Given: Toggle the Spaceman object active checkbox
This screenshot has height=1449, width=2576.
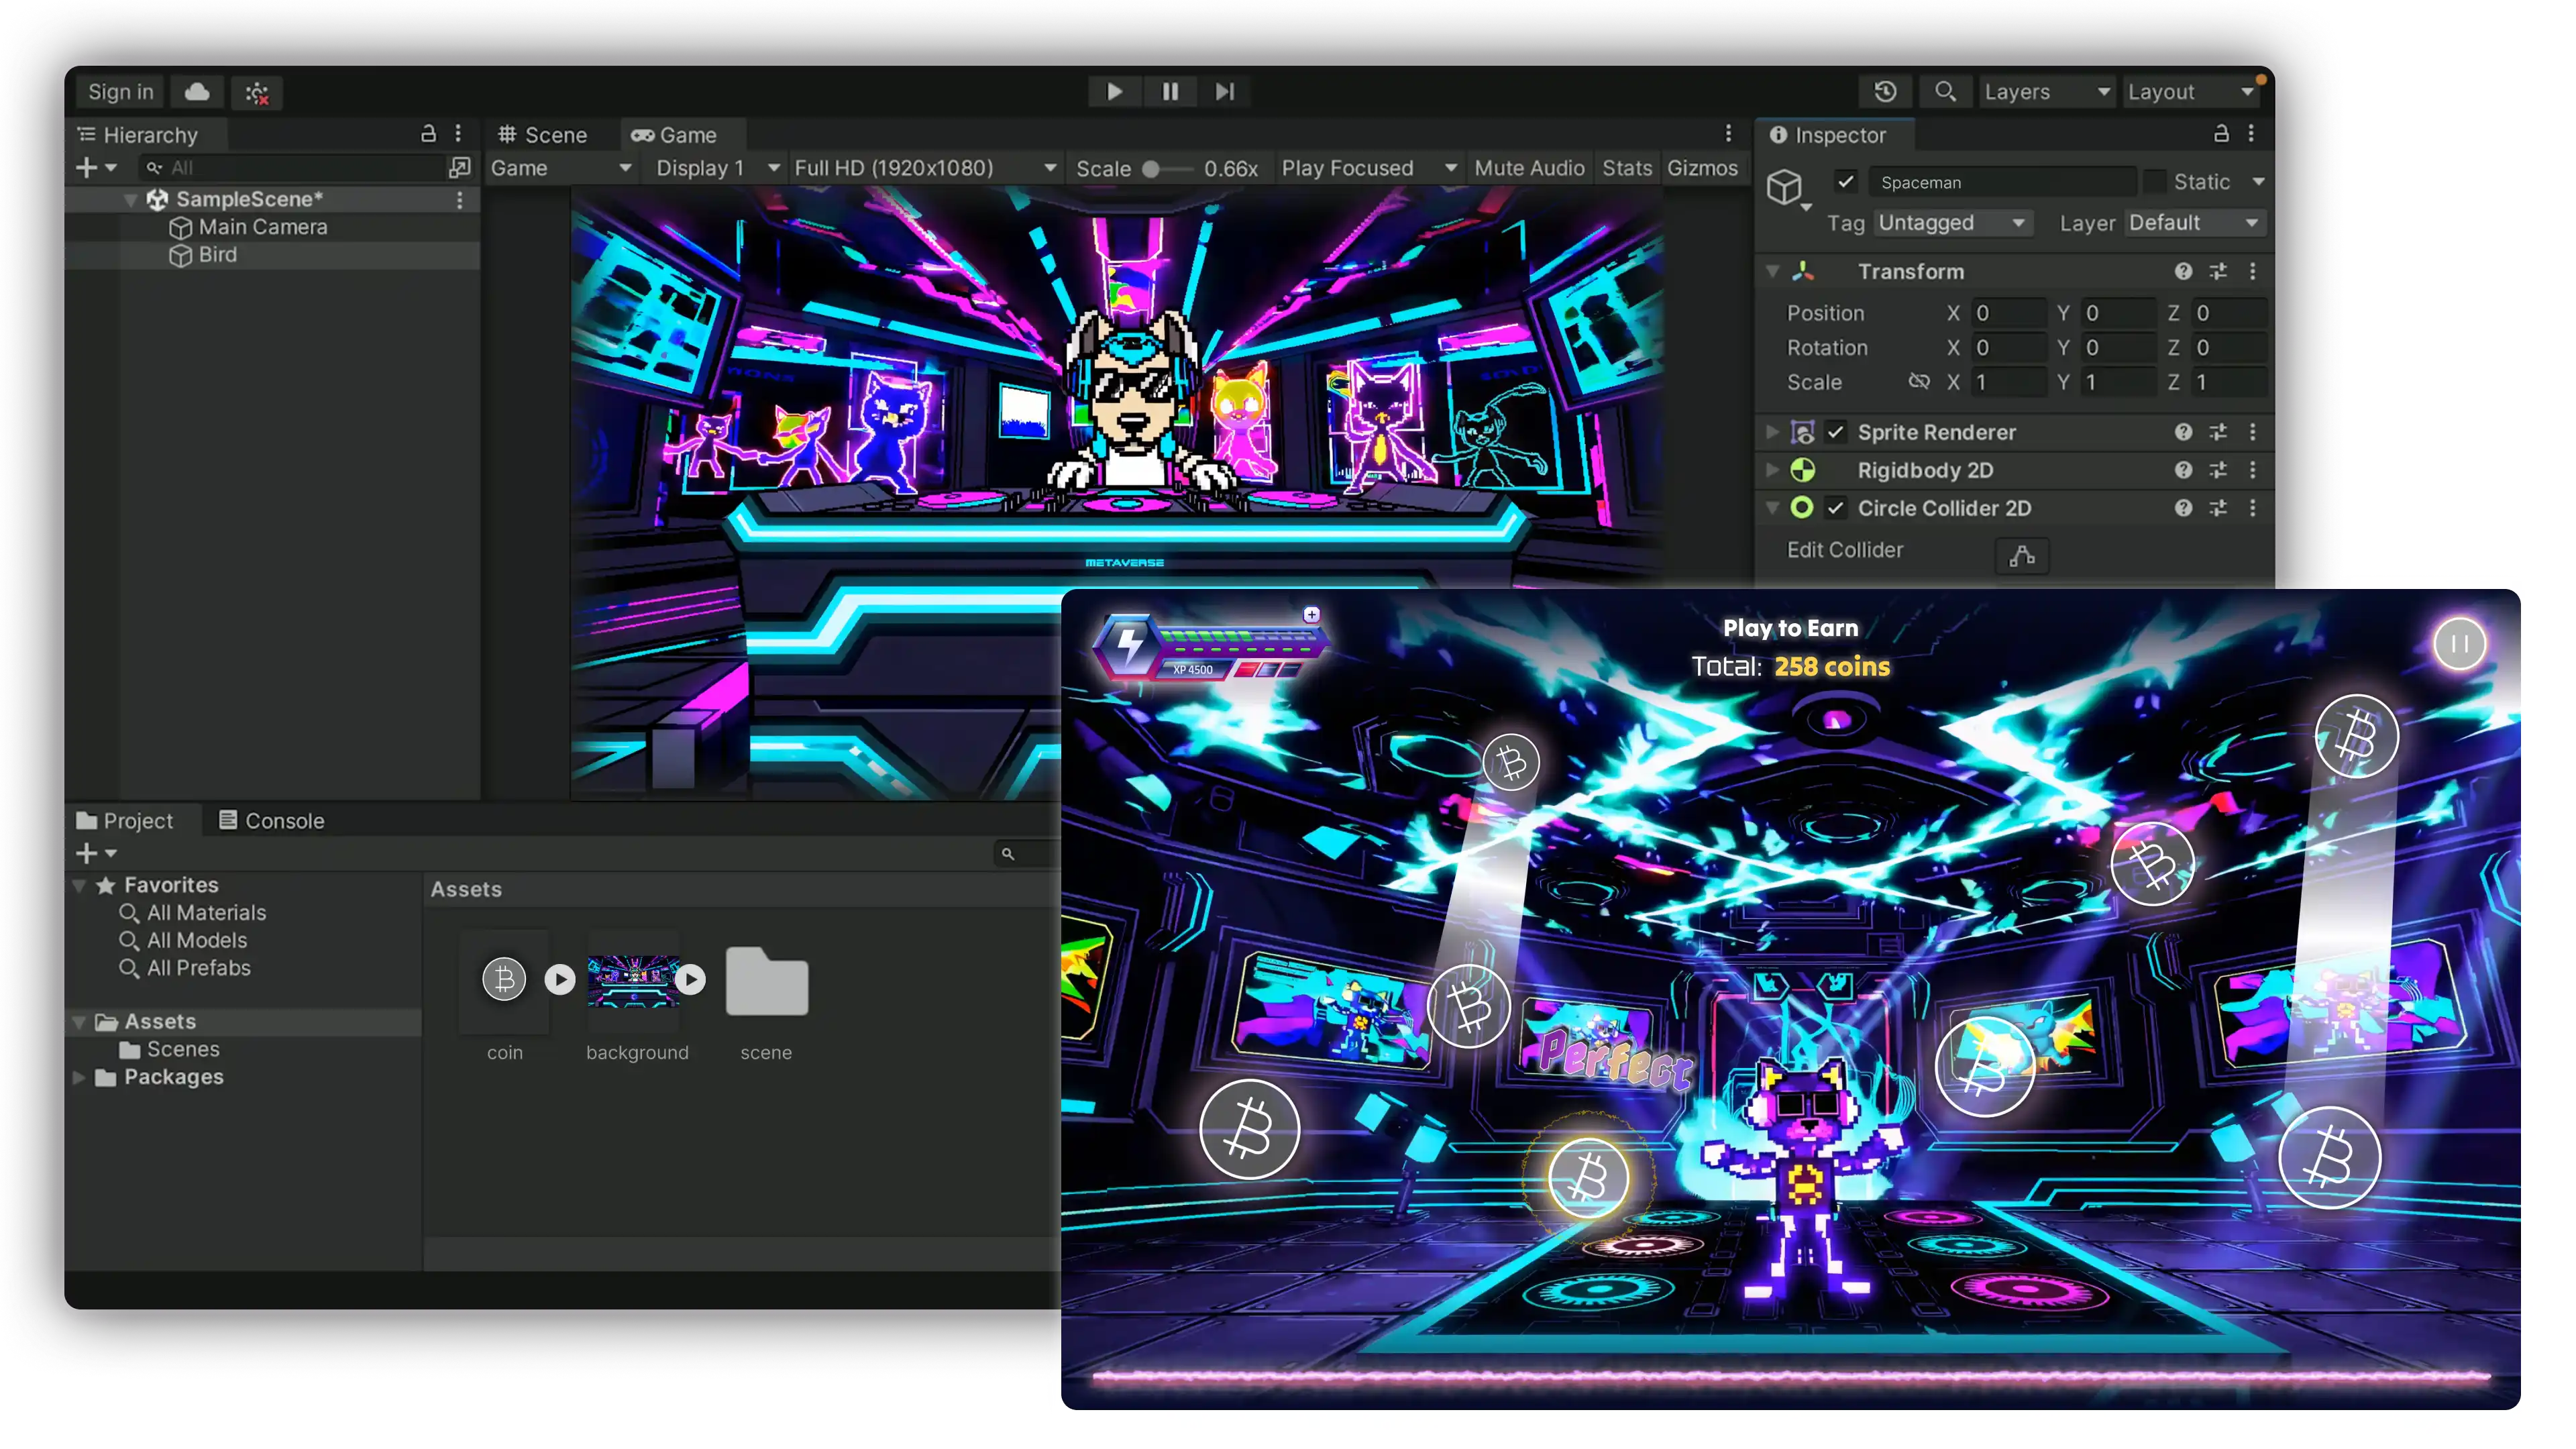Looking at the screenshot, I should [x=1846, y=182].
